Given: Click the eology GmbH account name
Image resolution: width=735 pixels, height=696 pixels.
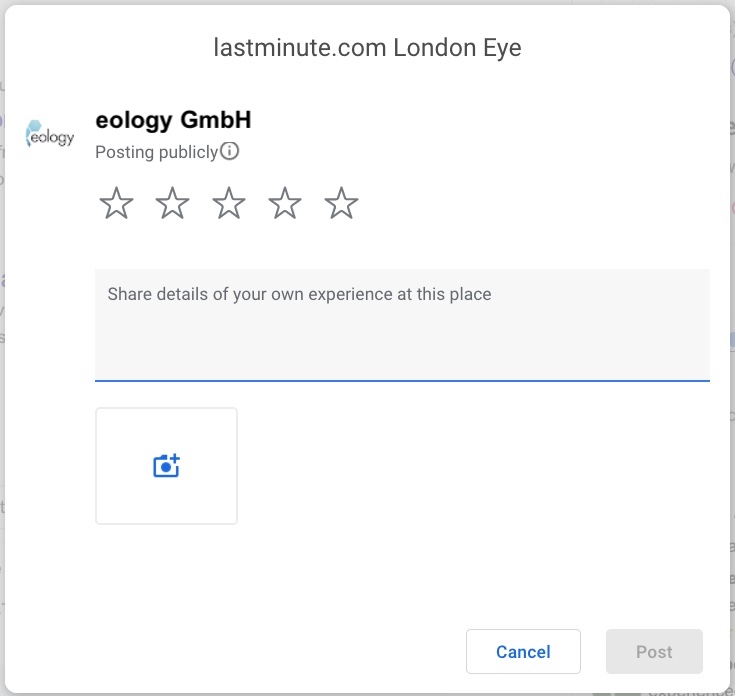Looking at the screenshot, I should pos(173,120).
